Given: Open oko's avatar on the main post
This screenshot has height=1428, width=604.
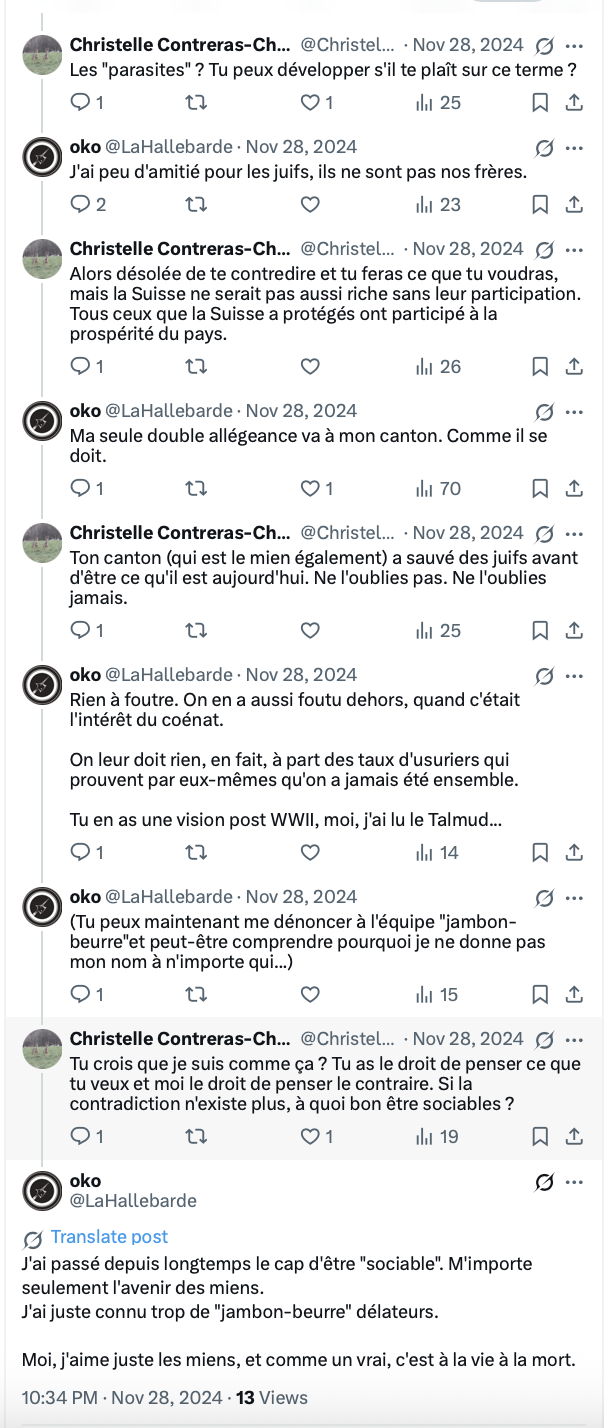Looking at the screenshot, I should [x=43, y=1190].
